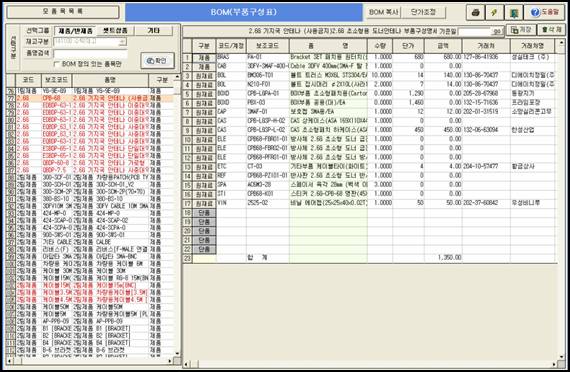The image size is (570, 372).
Task: Click amount cell '450.00' in BOM row 9
Action: pos(443,130)
